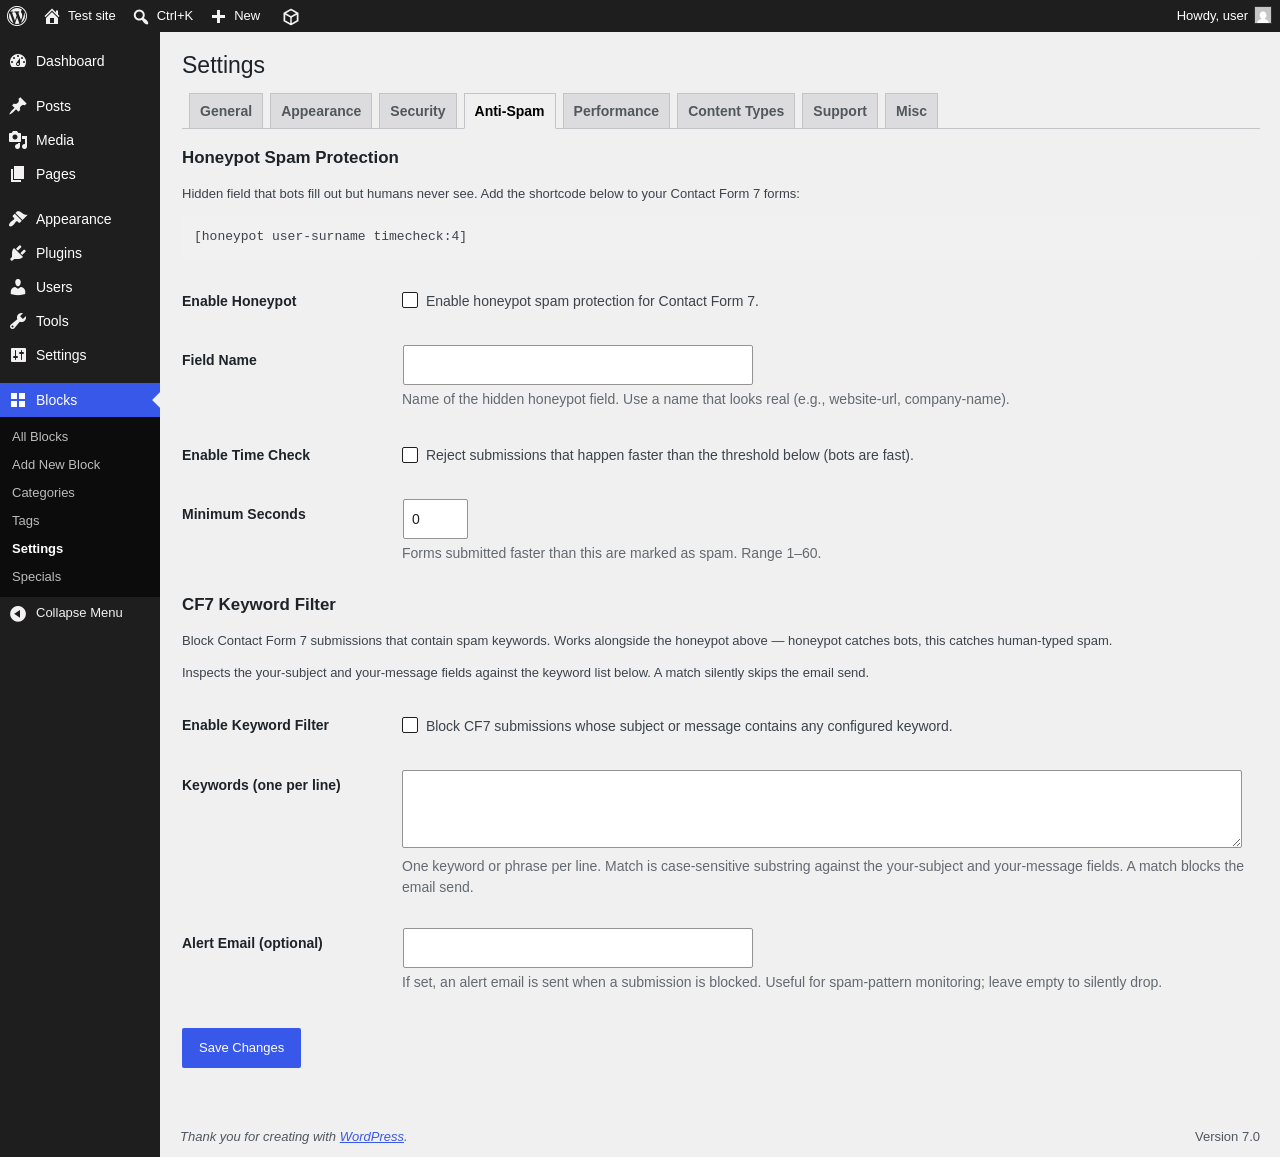Click the Collapse Menu arrow icon

18,613
